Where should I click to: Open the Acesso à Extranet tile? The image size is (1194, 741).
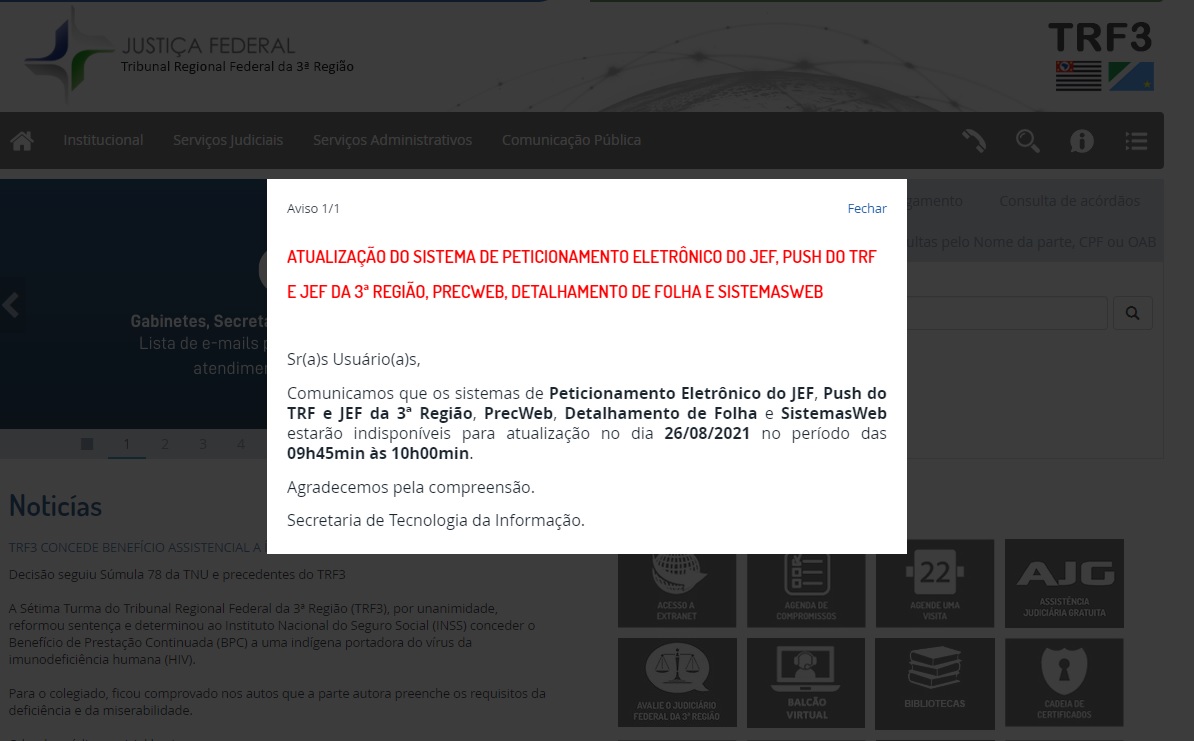[677, 584]
